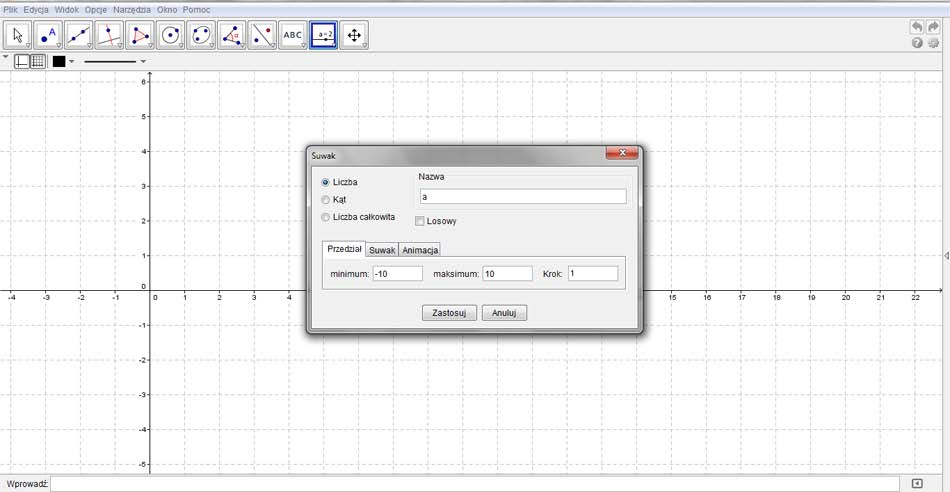Select the Move graphics view tool
Image resolution: width=950 pixels, height=492 pixels.
(x=354, y=35)
